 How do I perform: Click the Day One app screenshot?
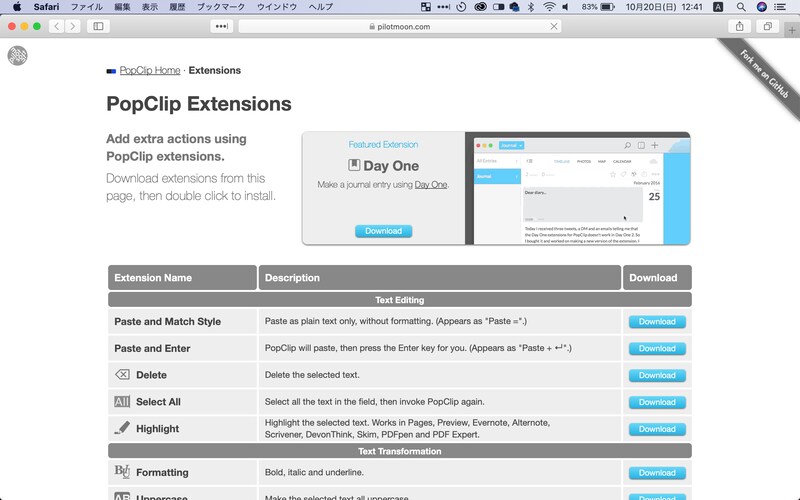point(578,188)
